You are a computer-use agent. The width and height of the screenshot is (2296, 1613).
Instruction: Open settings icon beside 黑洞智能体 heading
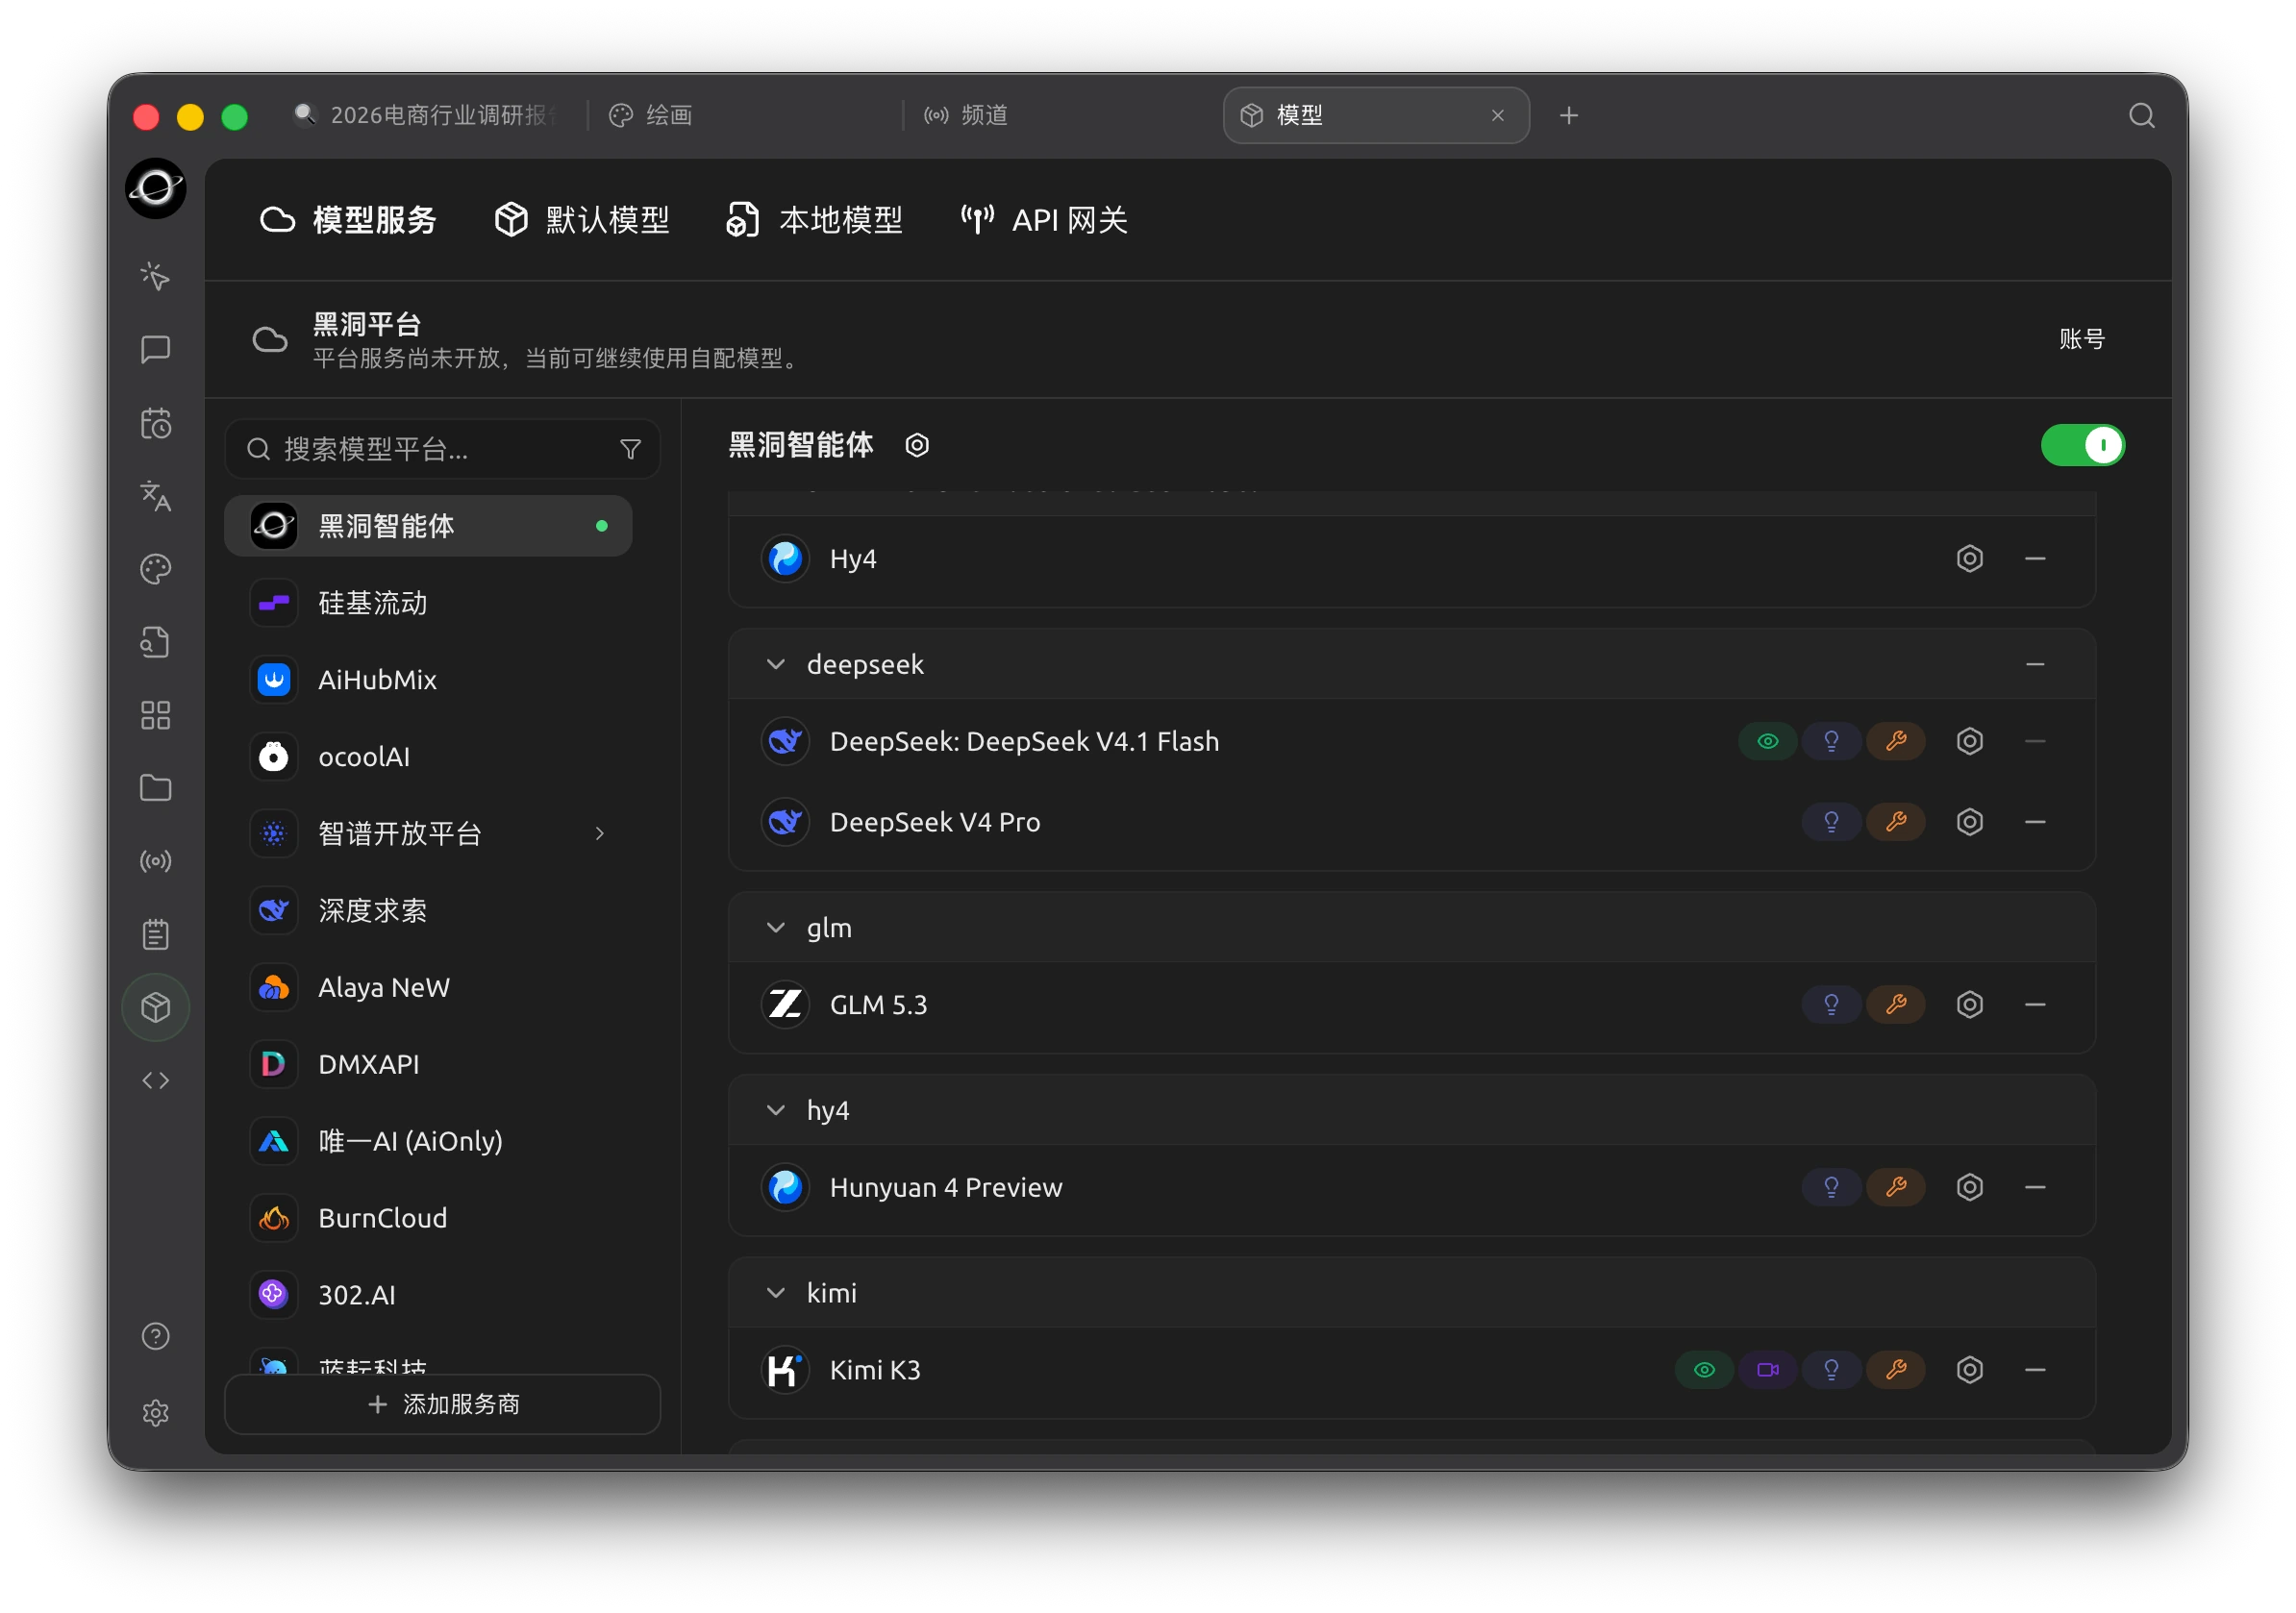917,445
